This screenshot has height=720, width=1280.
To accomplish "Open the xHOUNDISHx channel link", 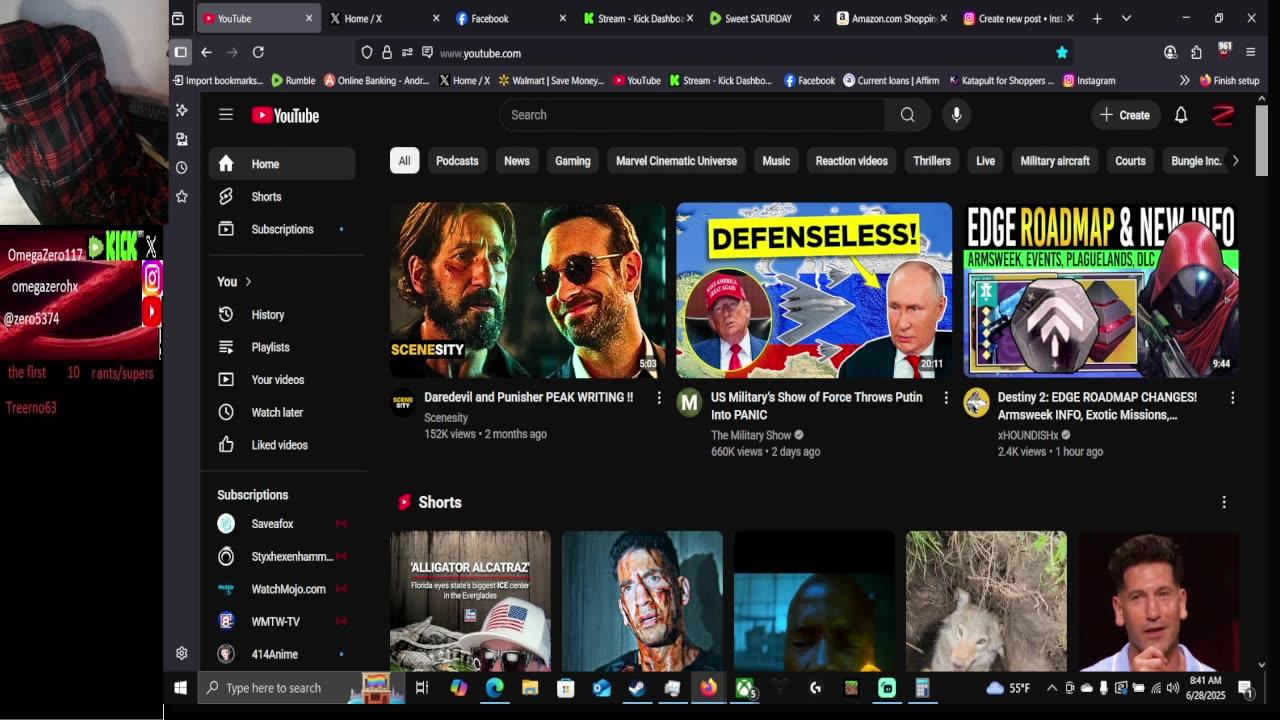I will [1028, 435].
